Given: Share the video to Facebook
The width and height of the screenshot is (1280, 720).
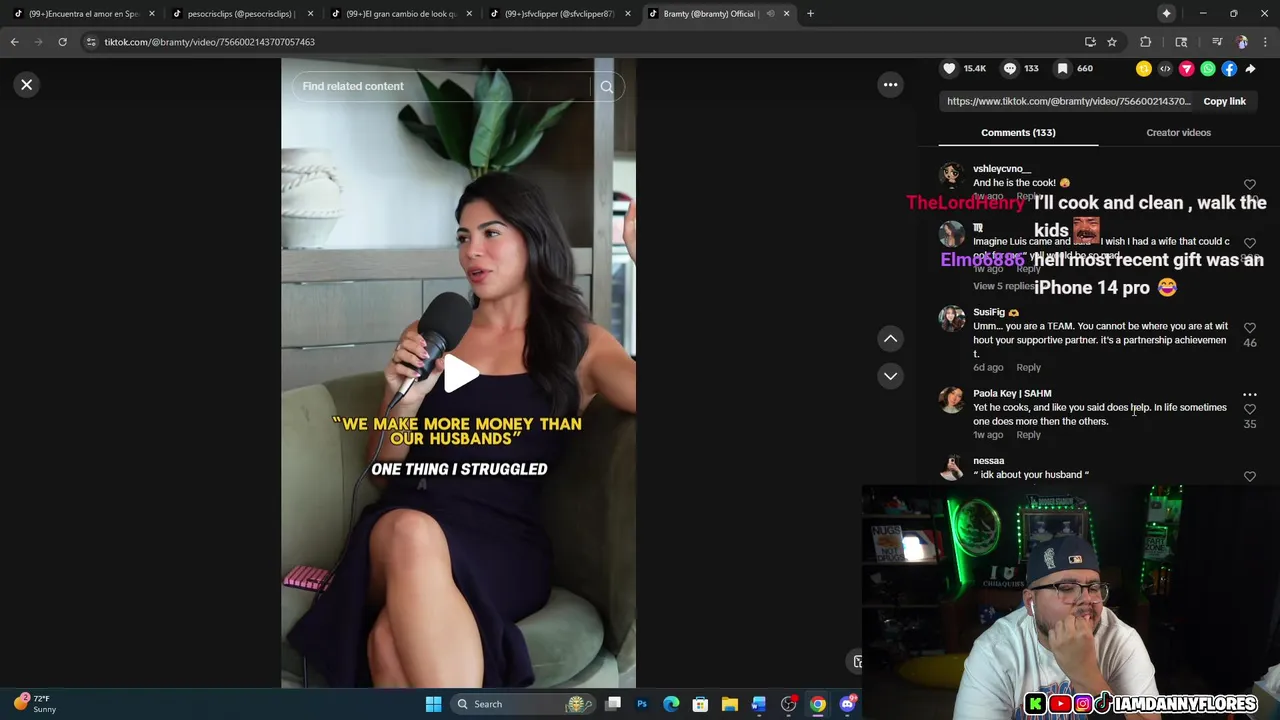Looking at the screenshot, I should [1229, 69].
